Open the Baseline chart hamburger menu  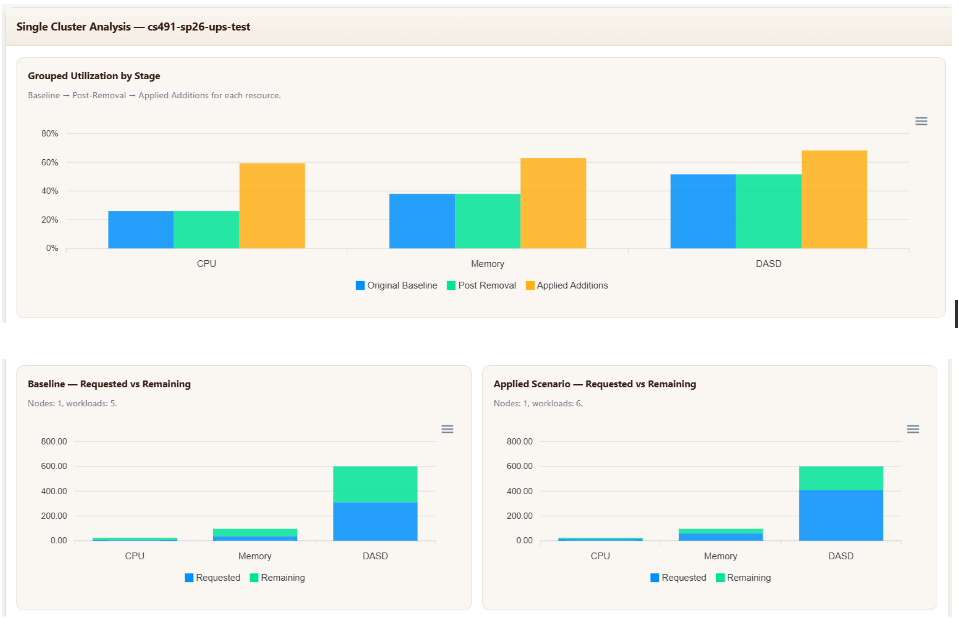(x=447, y=429)
